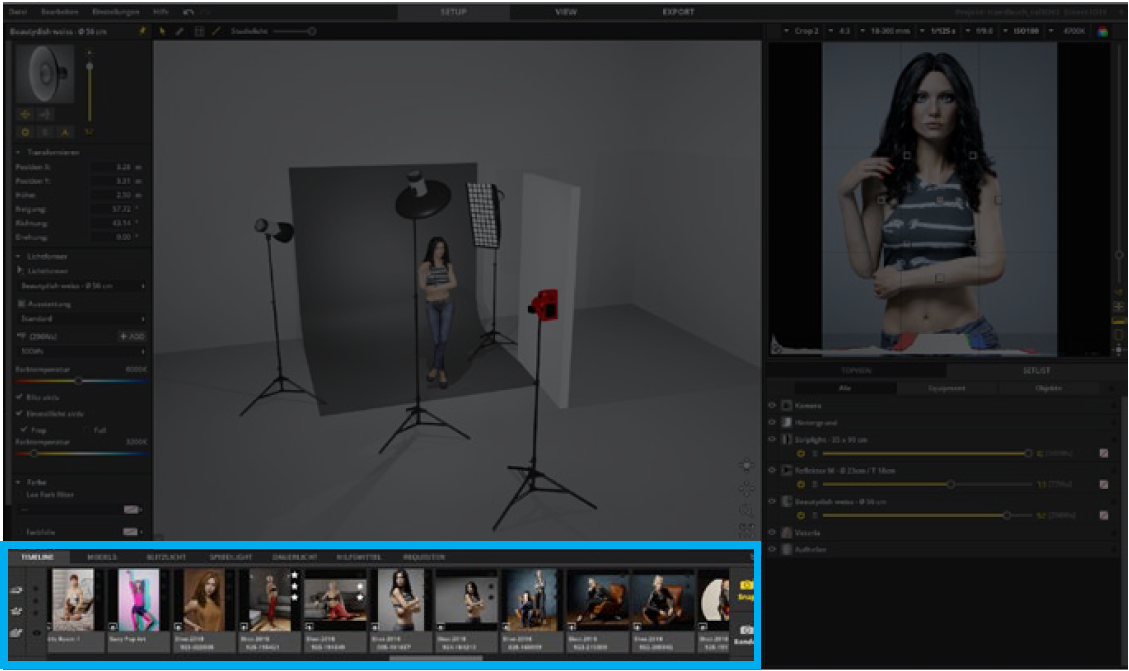Click the RGB color wheel icon
Viewport: 1129px width, 671px height.
pos(1103,31)
